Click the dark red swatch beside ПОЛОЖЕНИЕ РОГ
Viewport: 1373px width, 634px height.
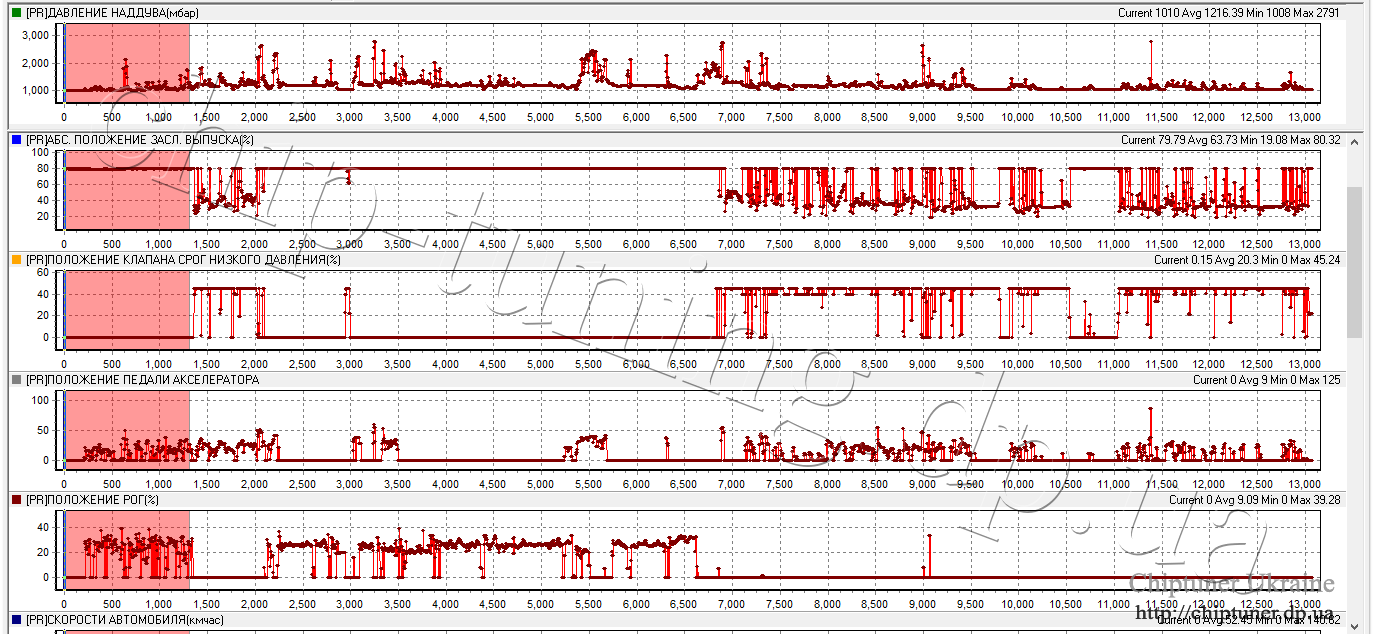[x=16, y=499]
